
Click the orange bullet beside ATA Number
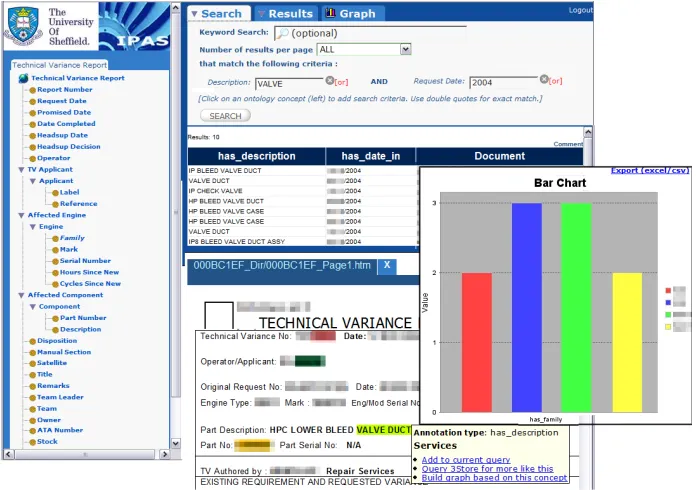tap(32, 431)
